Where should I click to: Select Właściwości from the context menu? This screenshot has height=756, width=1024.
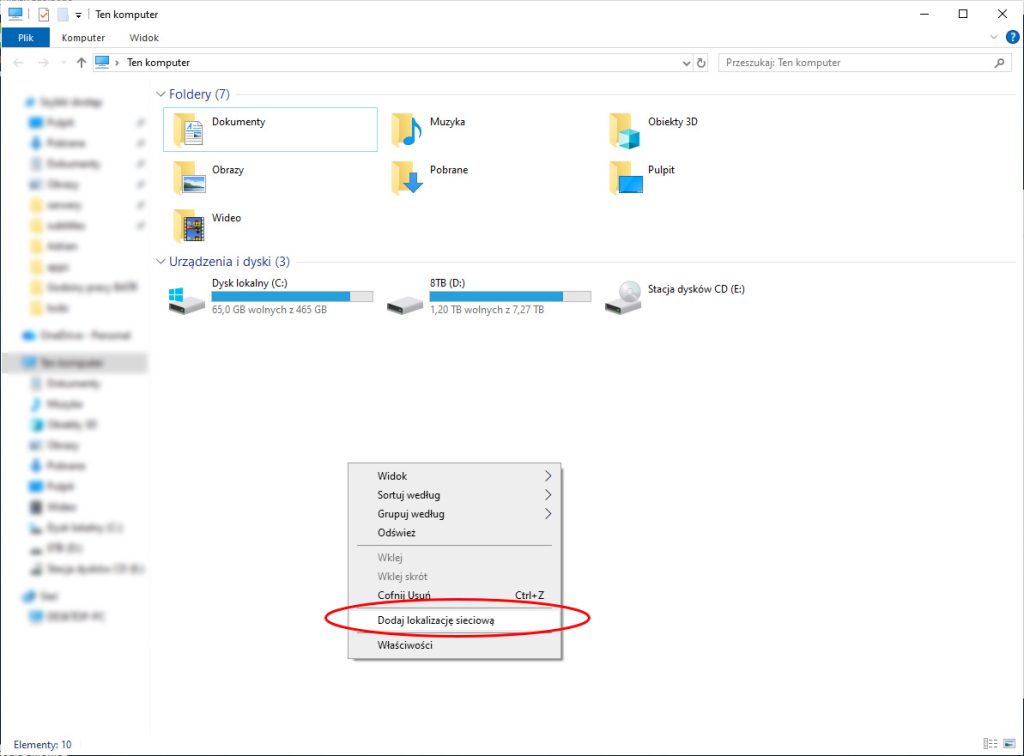click(x=405, y=645)
